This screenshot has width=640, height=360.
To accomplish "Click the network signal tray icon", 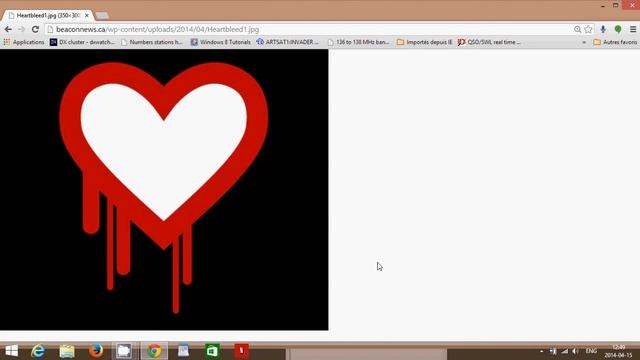I will click(x=564, y=351).
